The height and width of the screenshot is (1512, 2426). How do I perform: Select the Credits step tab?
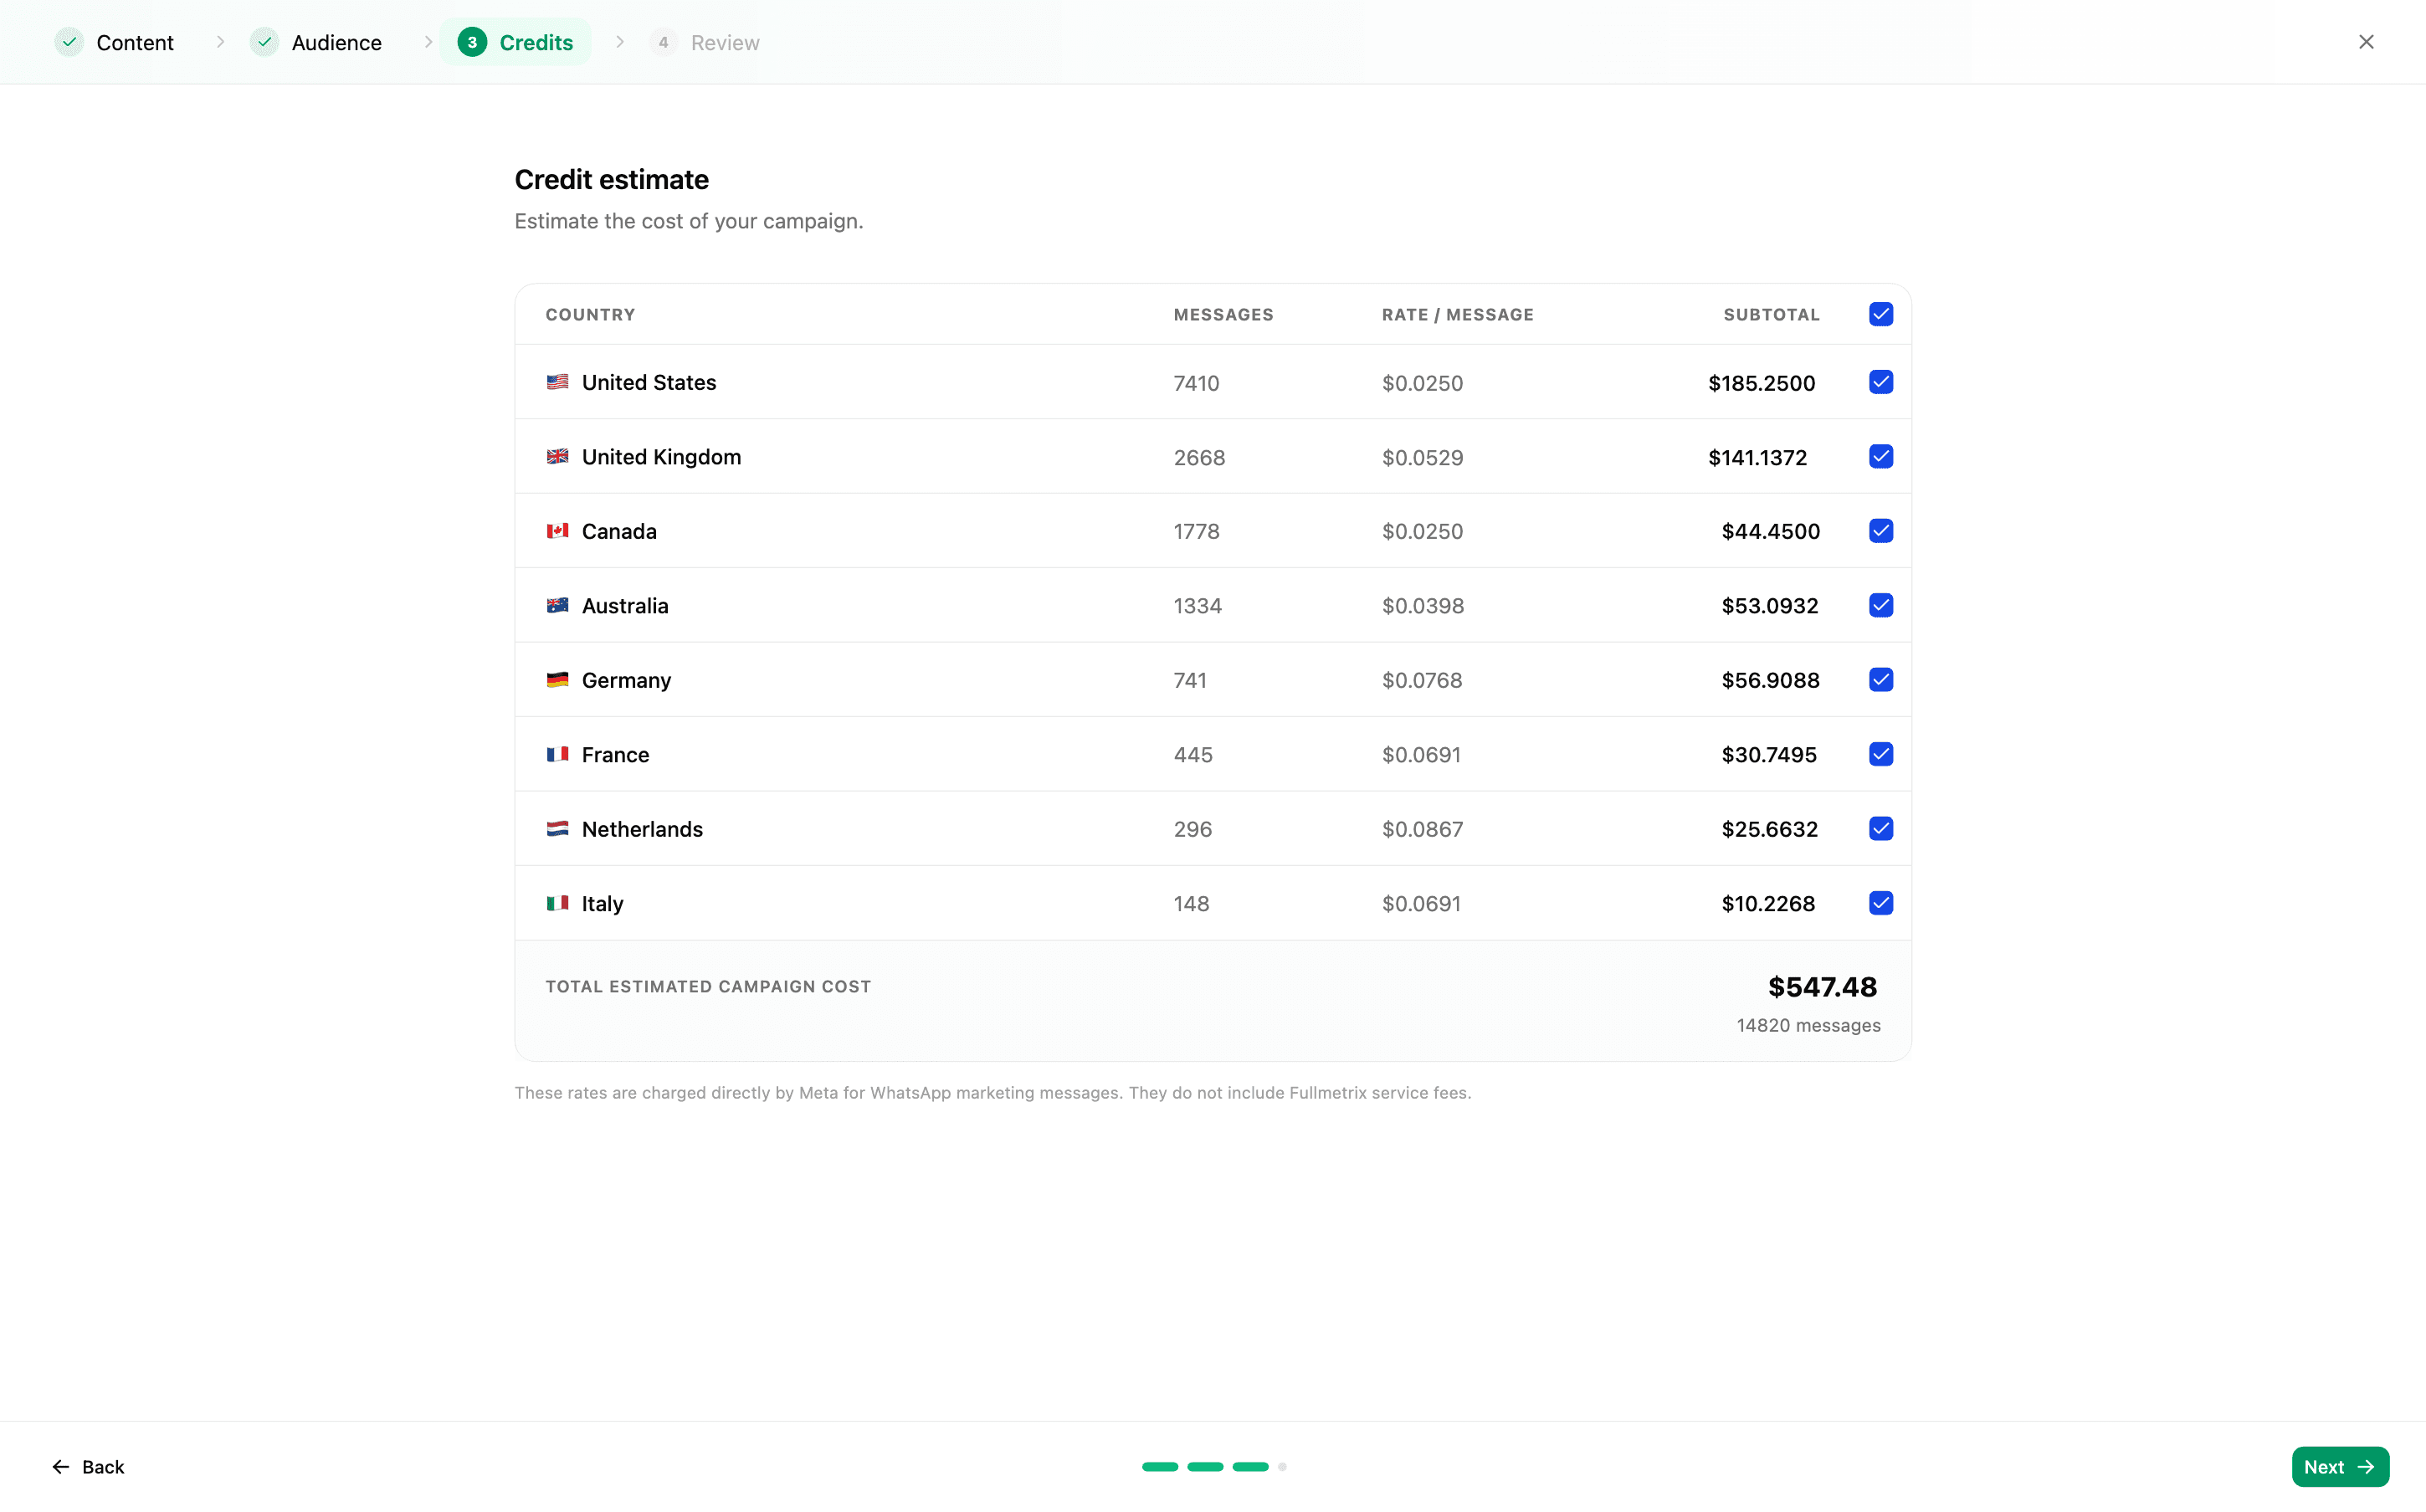point(516,42)
